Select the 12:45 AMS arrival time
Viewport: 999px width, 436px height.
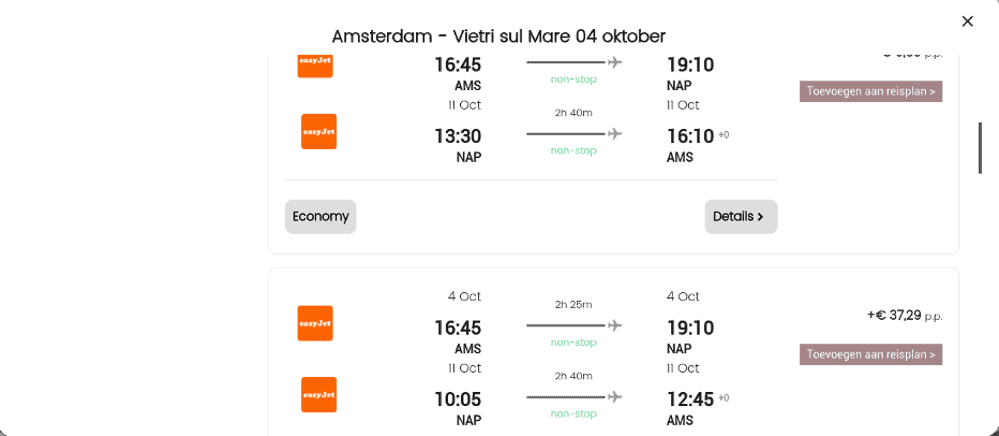[690, 400]
